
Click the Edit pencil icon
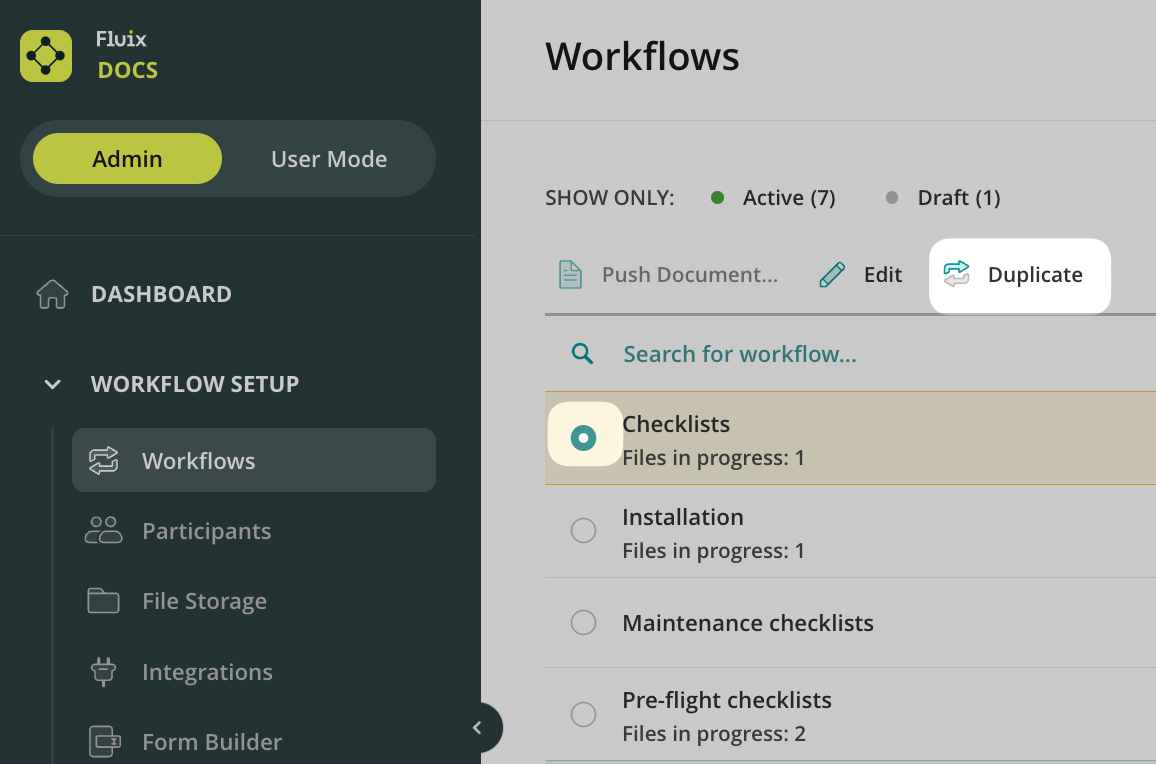pyautogui.click(x=832, y=275)
